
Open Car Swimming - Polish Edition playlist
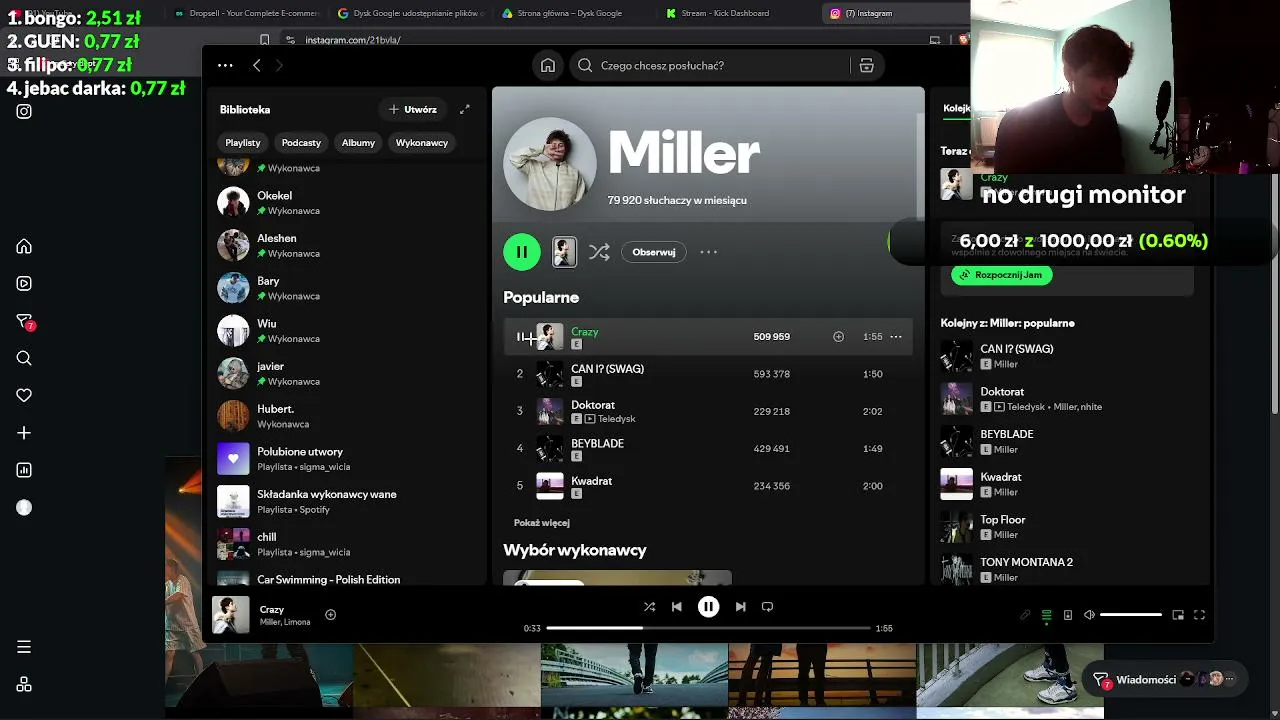pos(344,579)
